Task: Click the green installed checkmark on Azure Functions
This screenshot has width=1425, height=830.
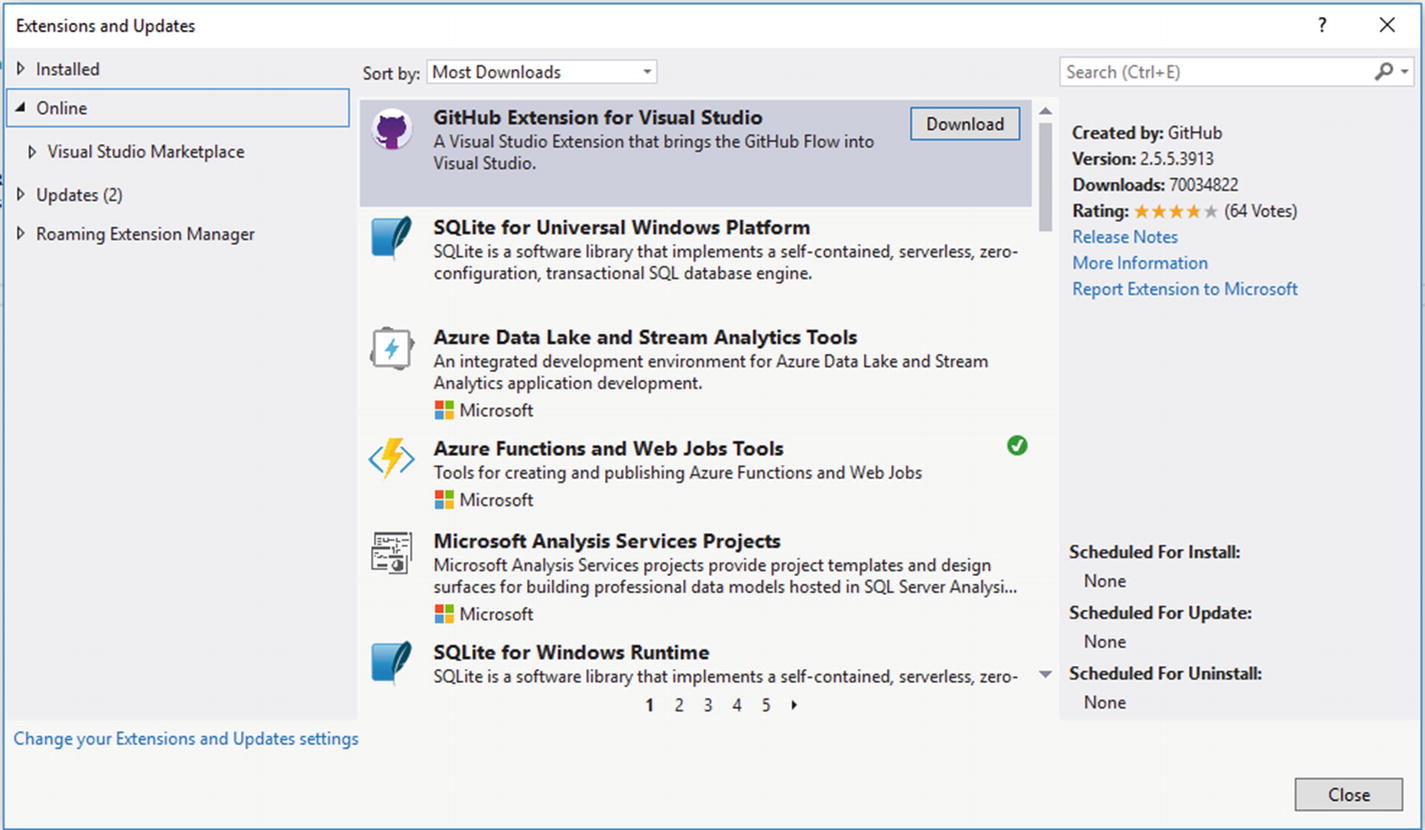Action: click(1017, 446)
